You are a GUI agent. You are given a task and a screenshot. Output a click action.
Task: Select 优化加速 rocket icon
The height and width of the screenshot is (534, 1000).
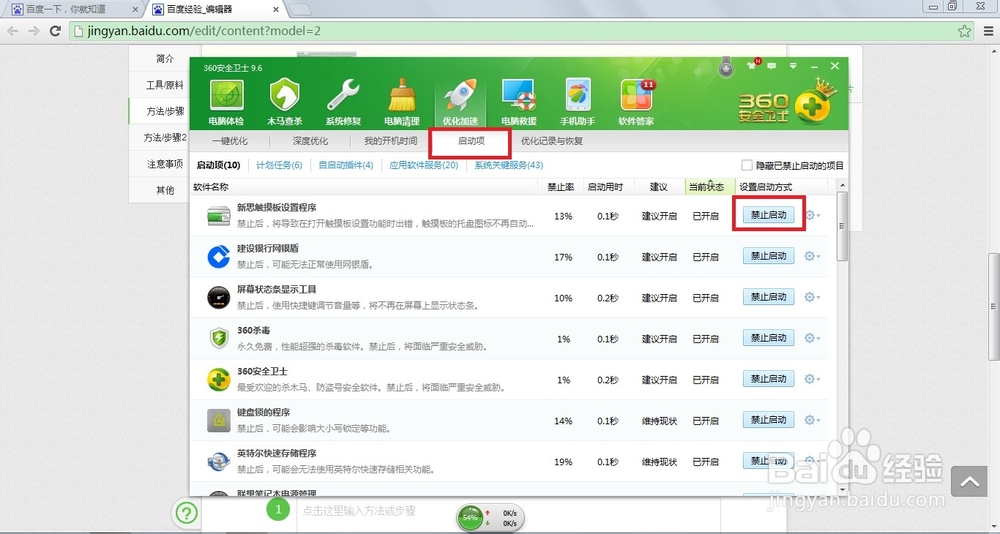pos(460,102)
